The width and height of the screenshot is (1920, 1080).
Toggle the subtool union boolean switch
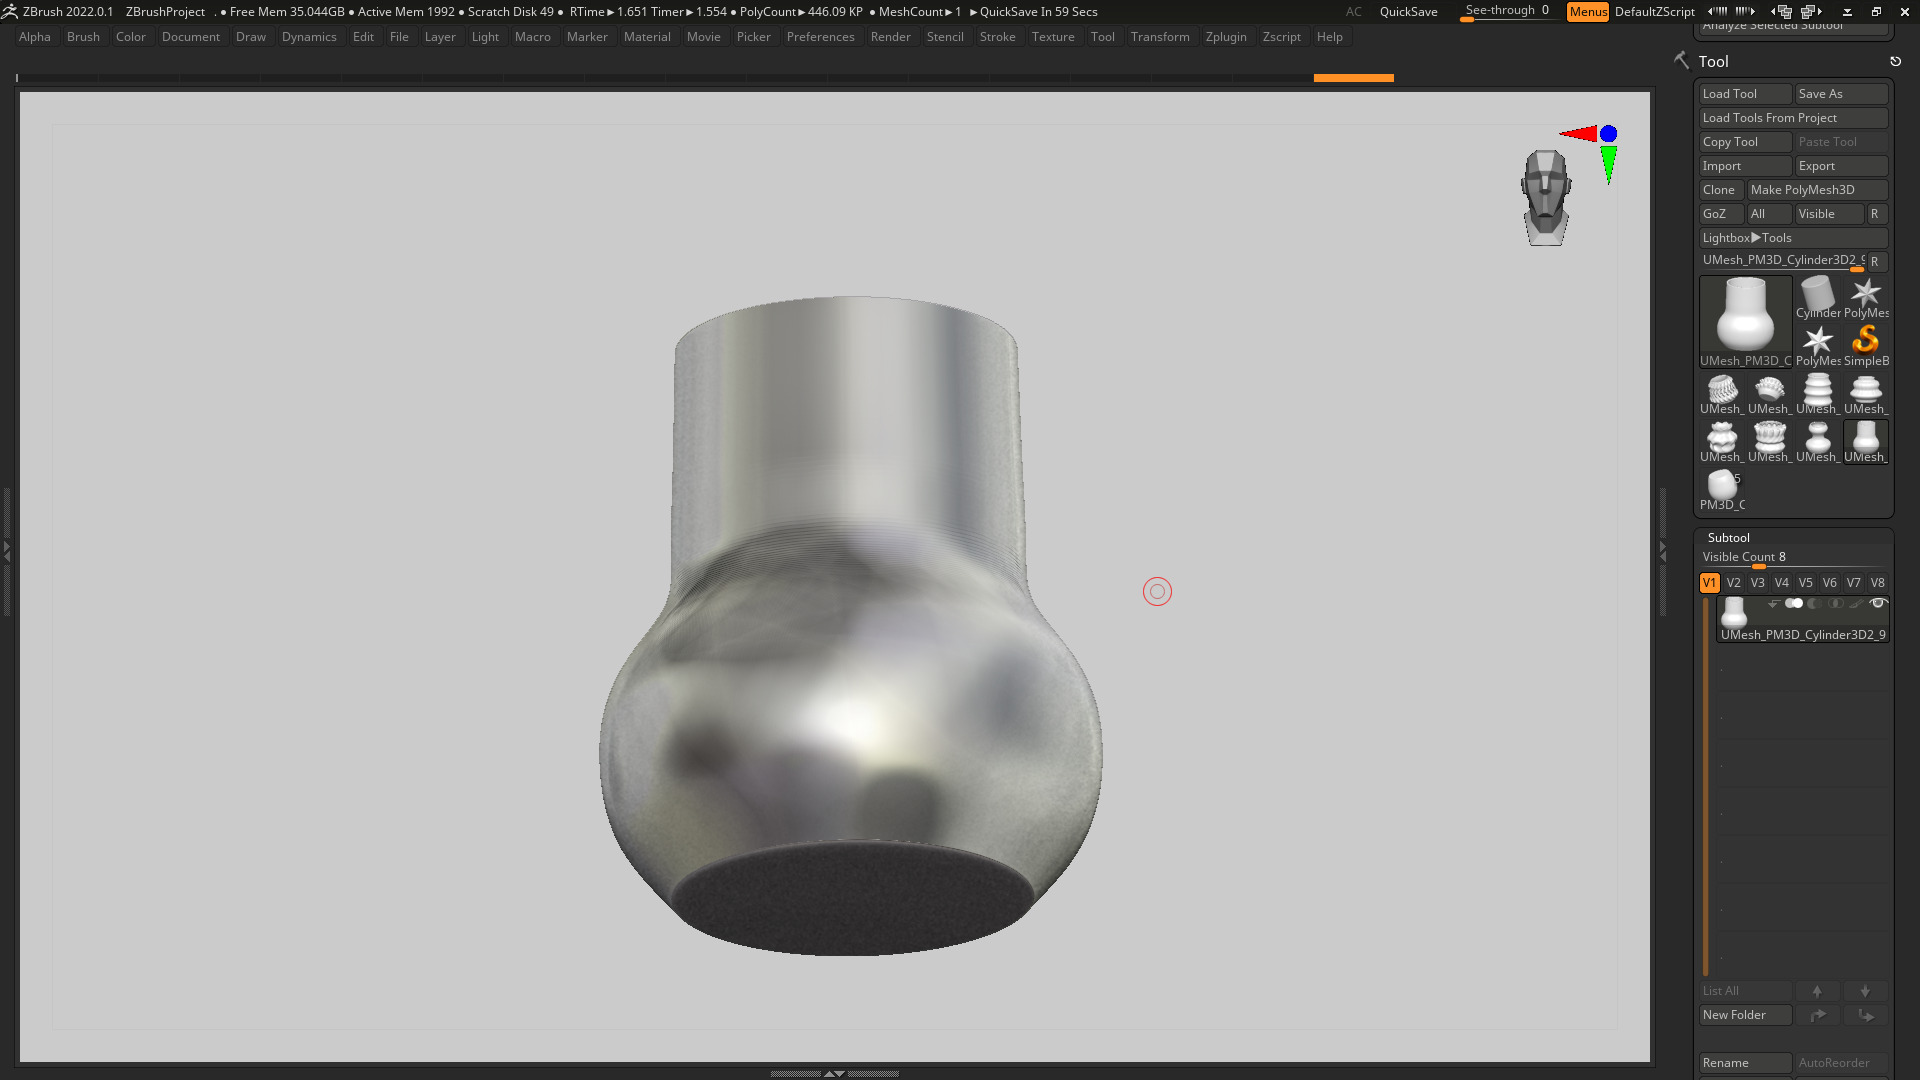(x=1794, y=603)
